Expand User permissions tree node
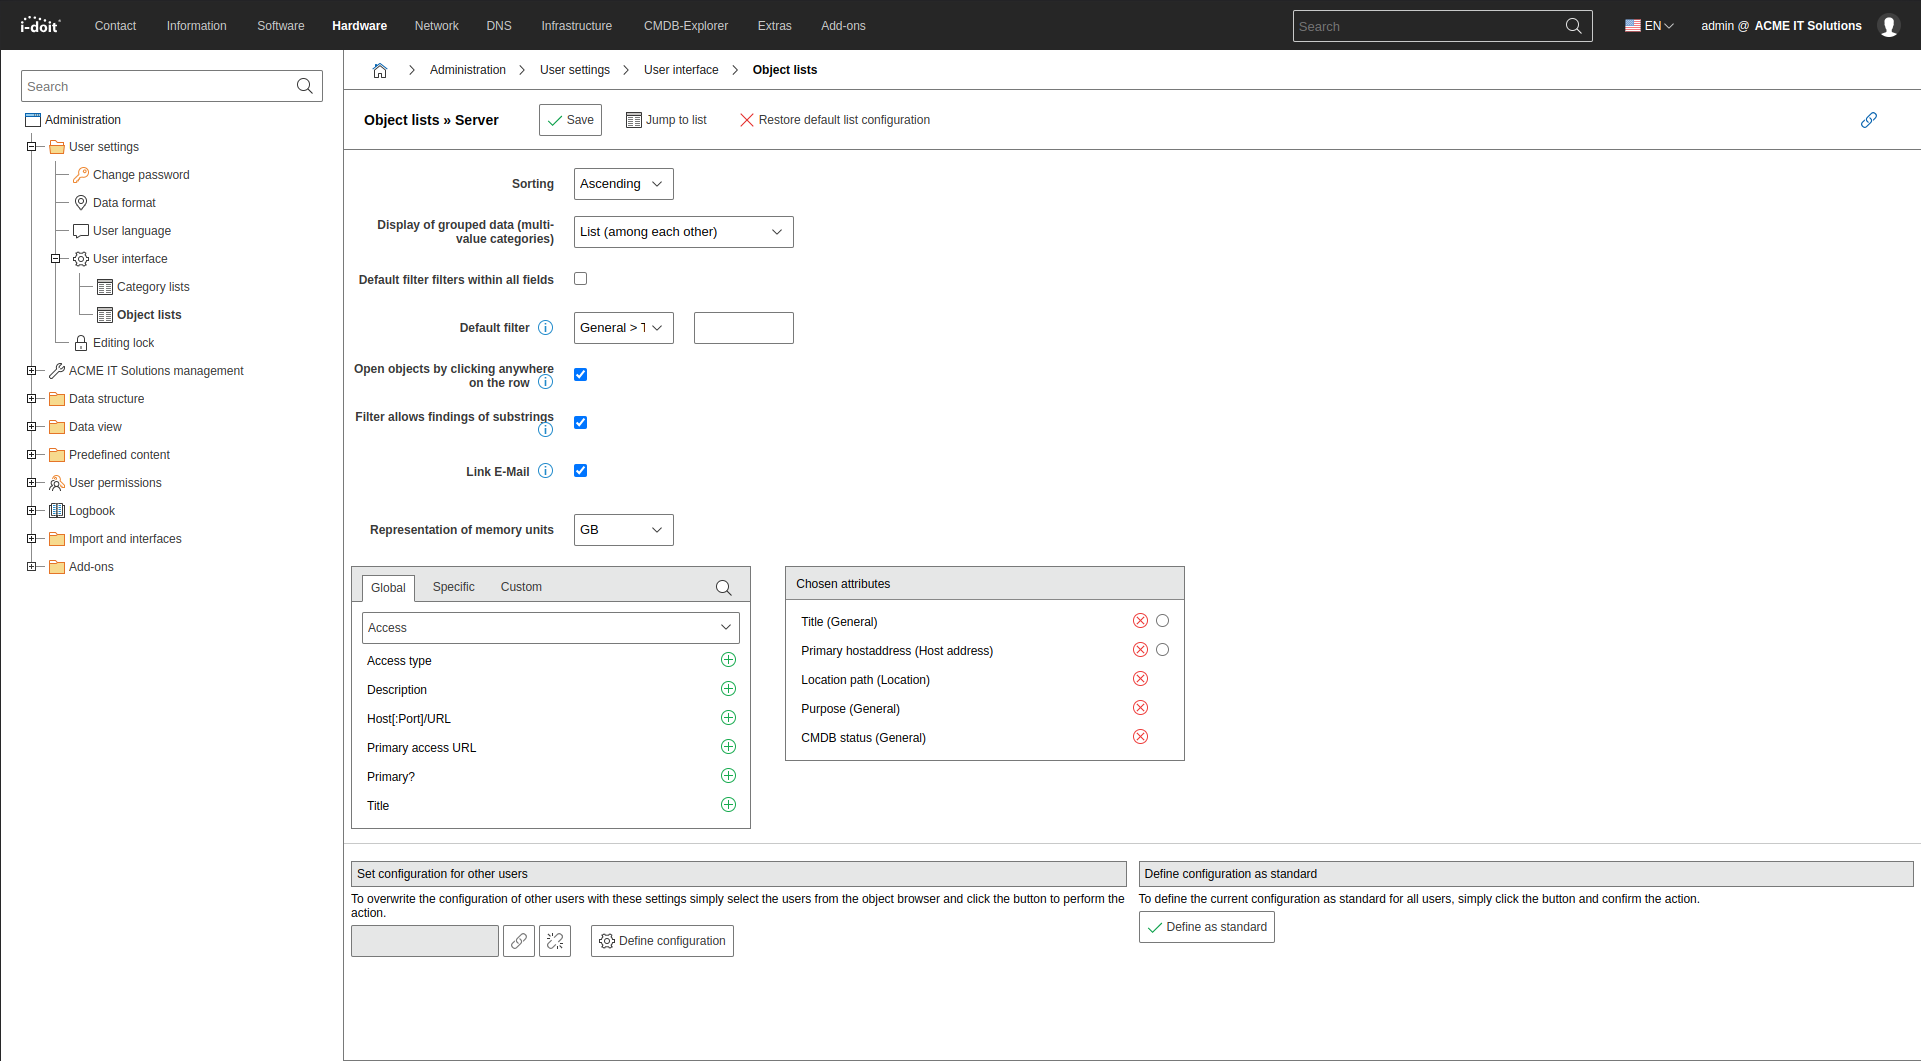Screen dimensions: 1921x1061 [x=31, y=483]
